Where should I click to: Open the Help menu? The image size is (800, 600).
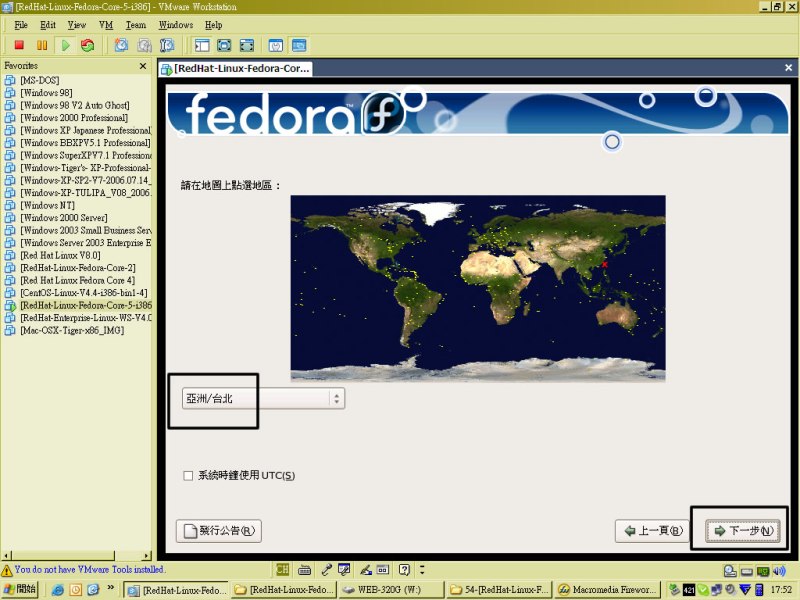[x=213, y=25]
